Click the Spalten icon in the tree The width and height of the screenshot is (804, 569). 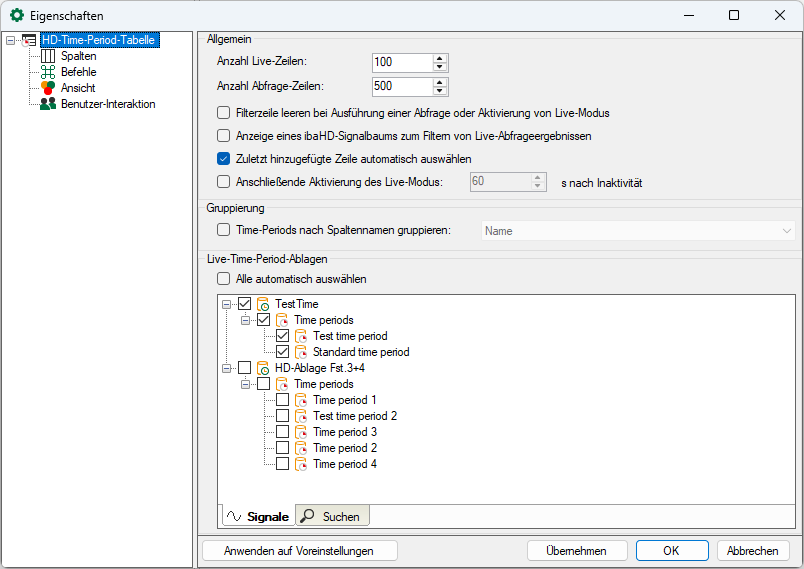pyautogui.click(x=47, y=56)
